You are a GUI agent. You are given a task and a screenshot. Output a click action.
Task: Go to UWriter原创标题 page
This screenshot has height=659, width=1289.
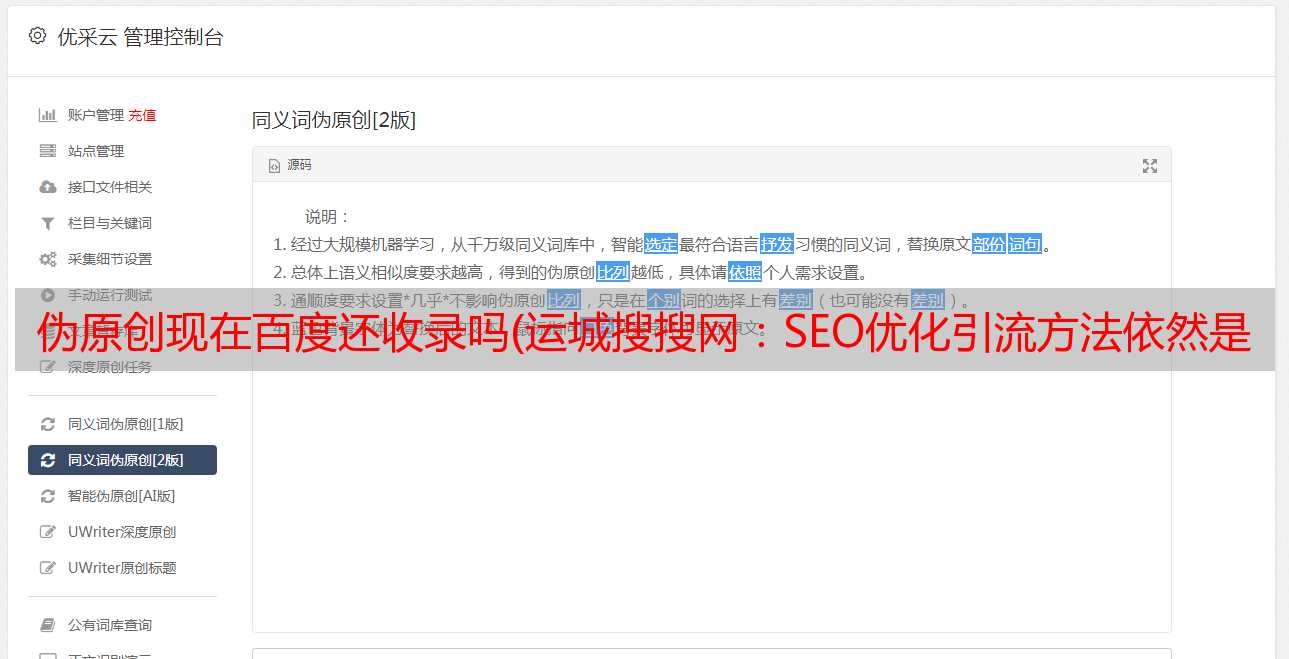pos(122,568)
